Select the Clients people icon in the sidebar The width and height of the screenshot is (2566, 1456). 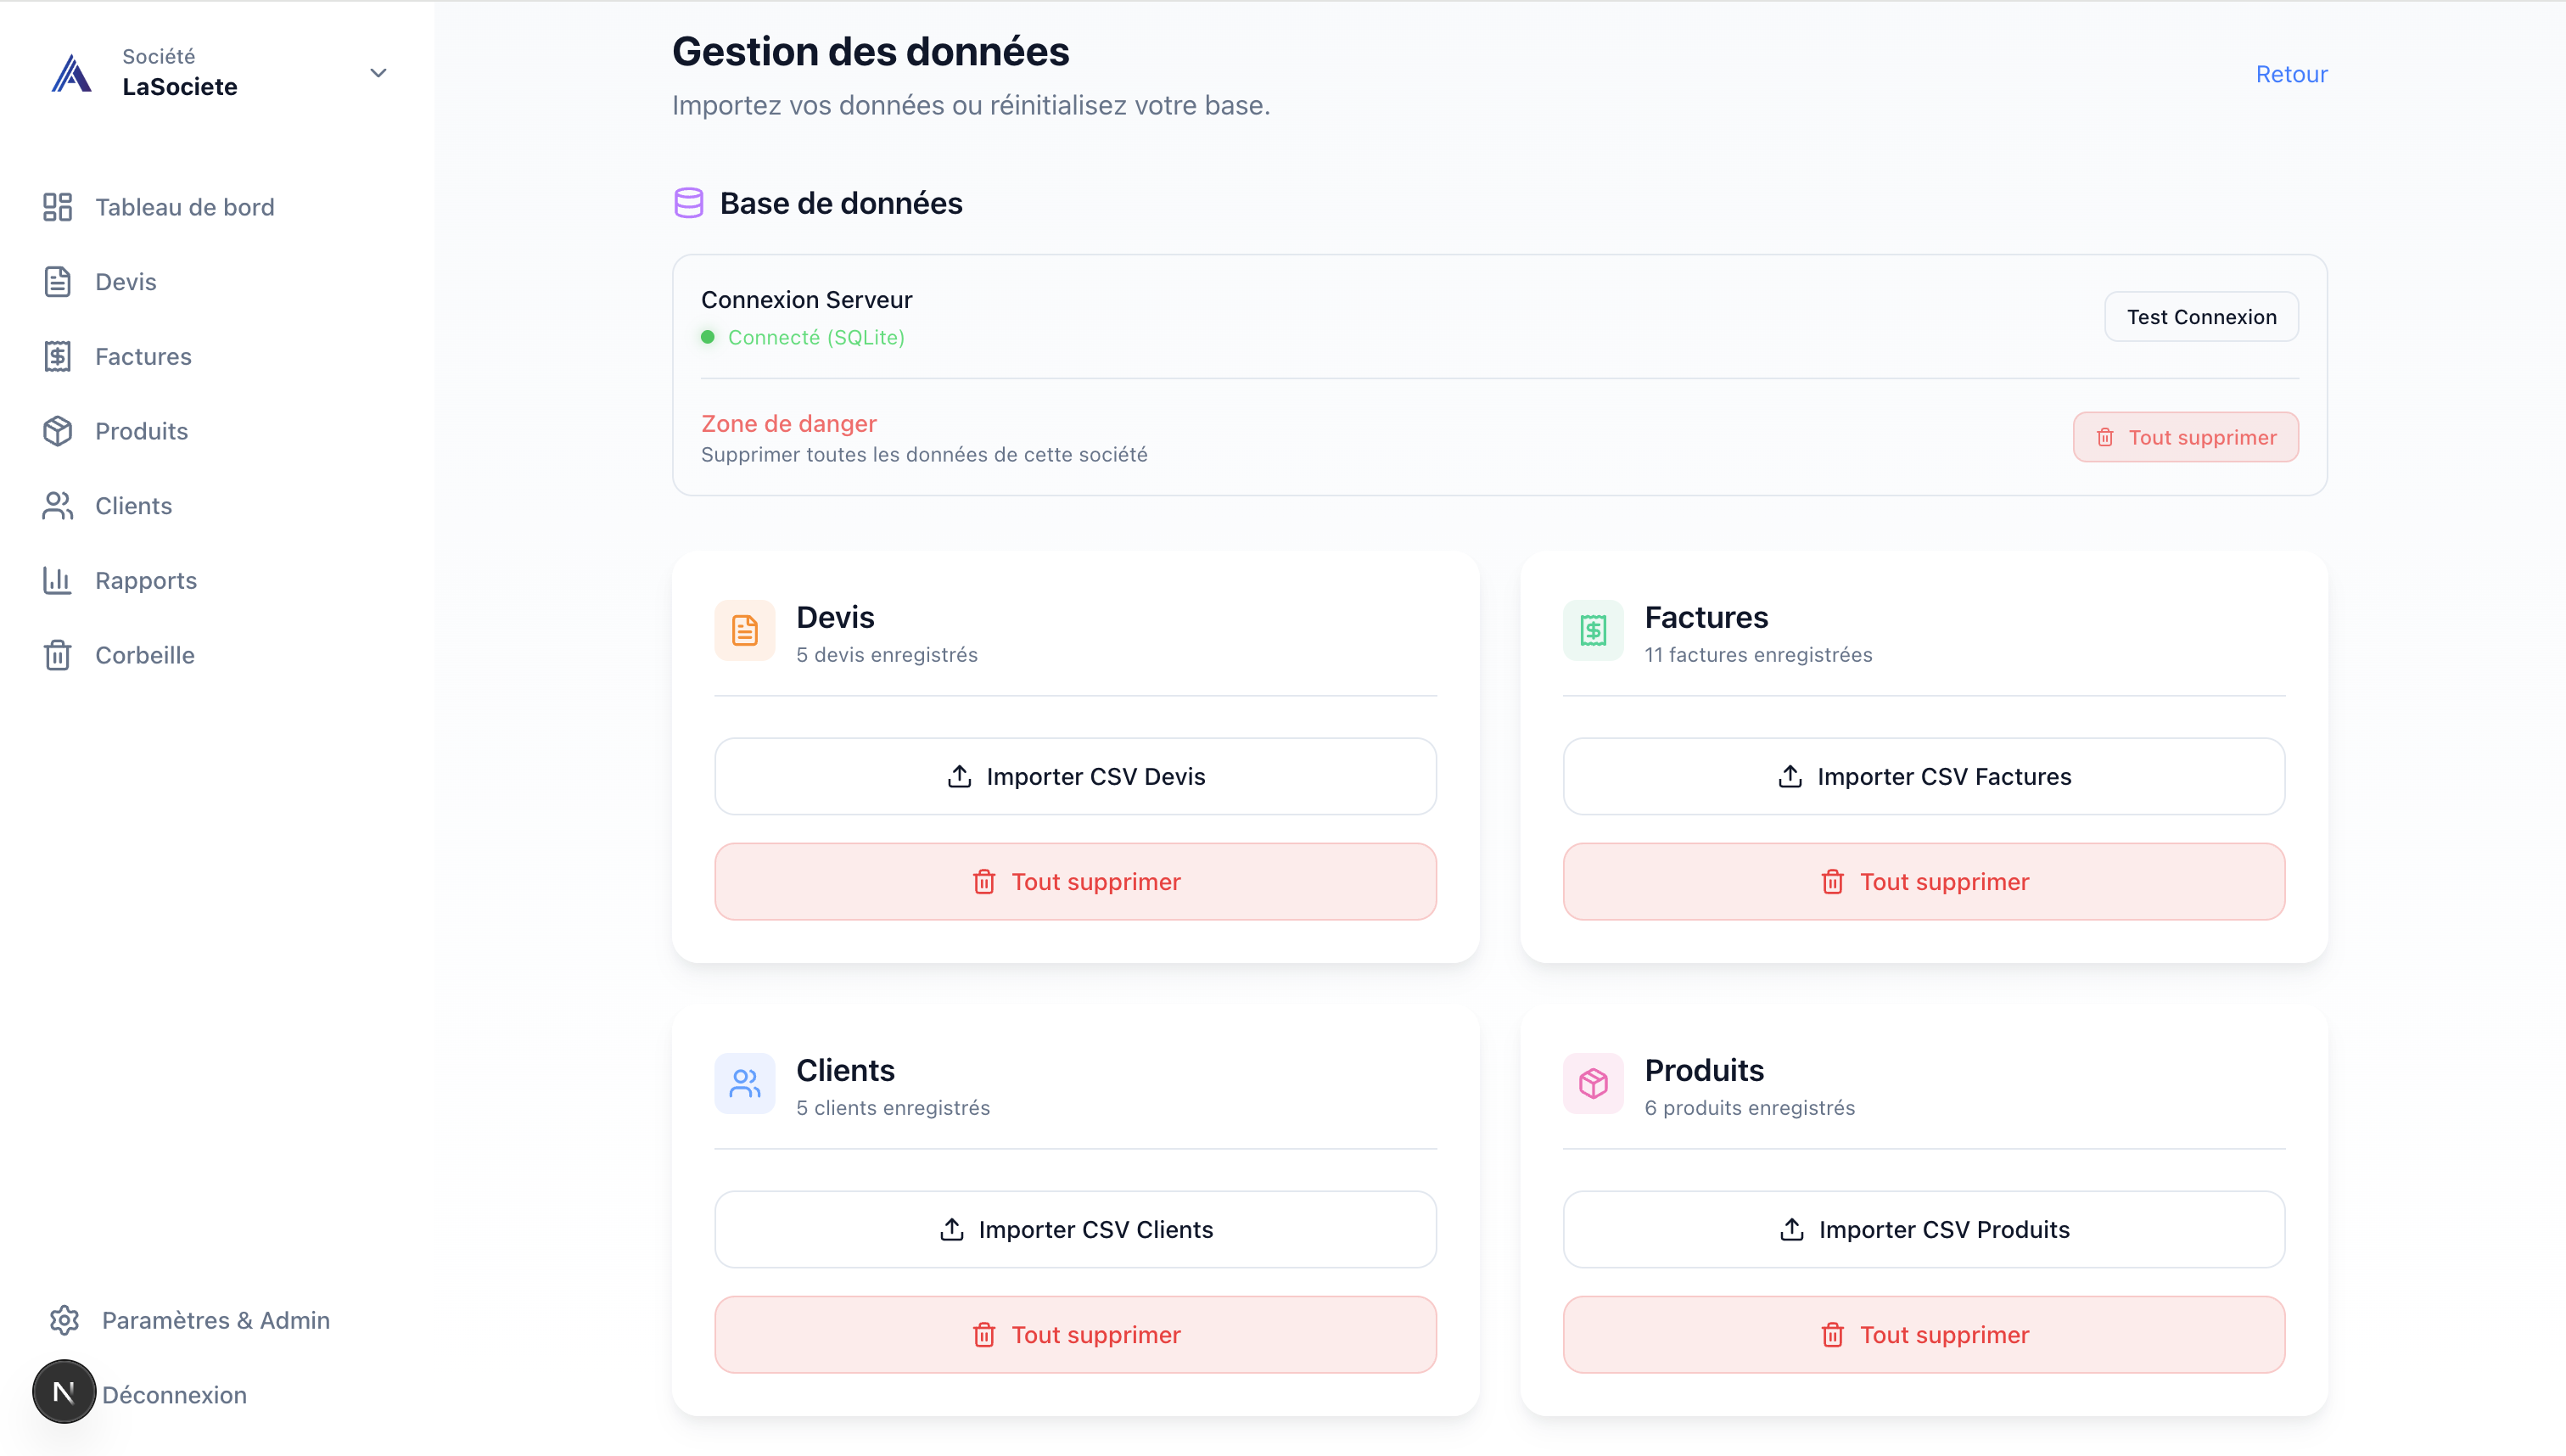(x=57, y=506)
